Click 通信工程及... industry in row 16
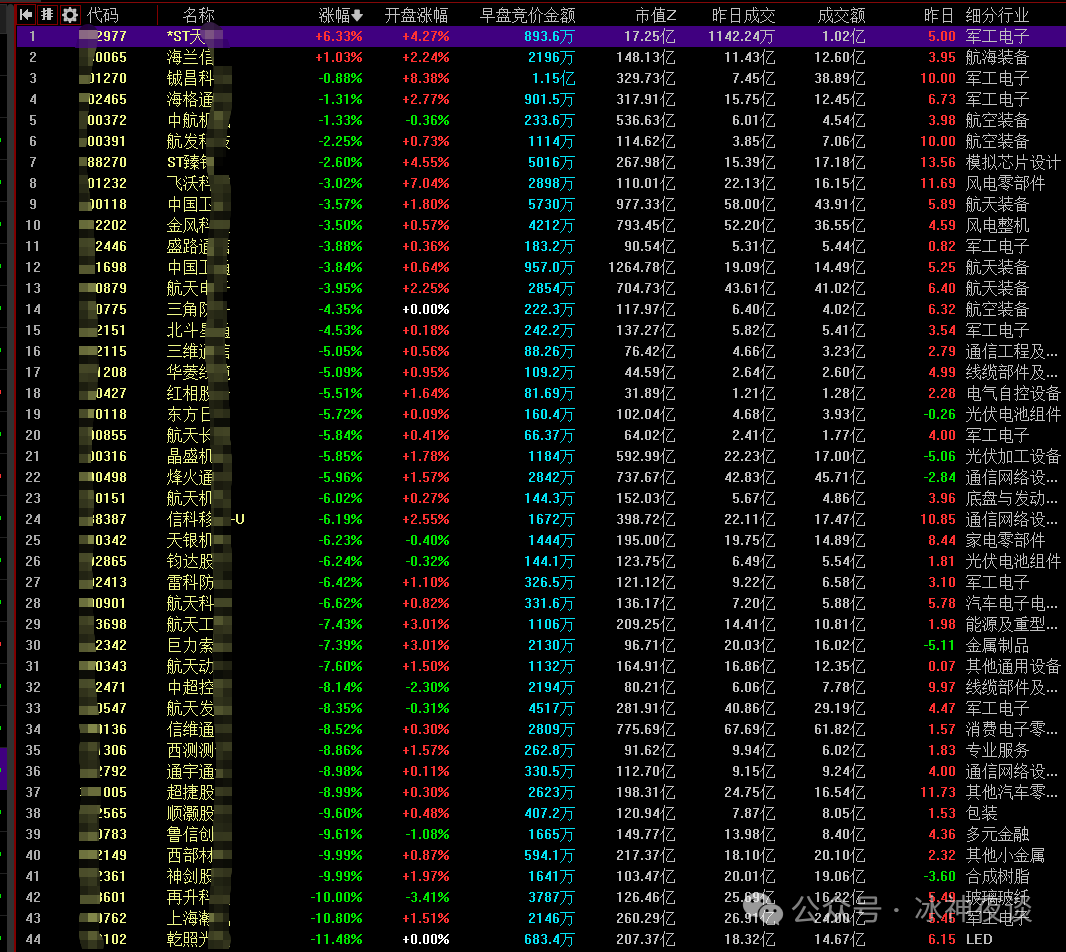 1012,351
